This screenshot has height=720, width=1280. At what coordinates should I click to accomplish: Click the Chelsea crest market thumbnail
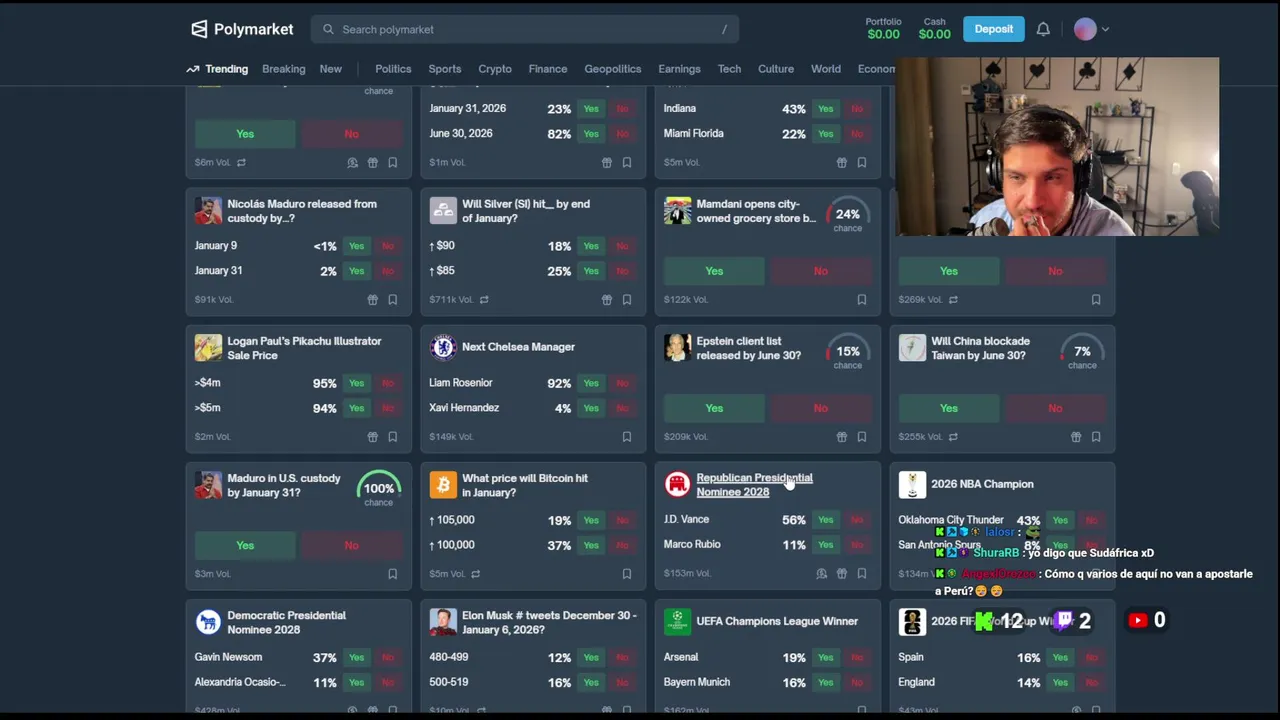point(443,347)
